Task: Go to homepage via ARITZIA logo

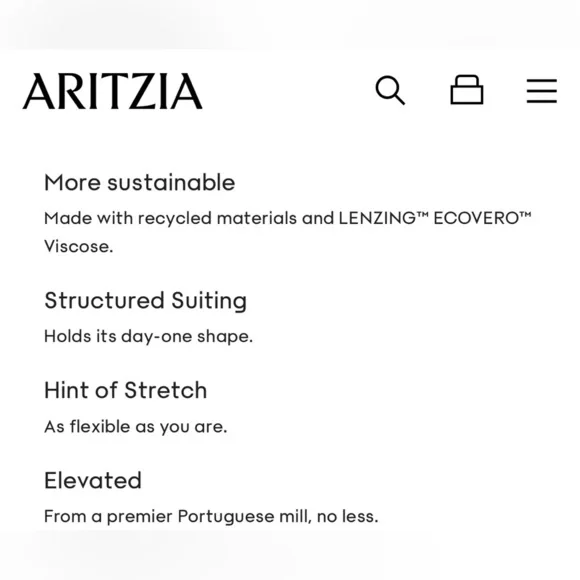Action: (x=112, y=91)
